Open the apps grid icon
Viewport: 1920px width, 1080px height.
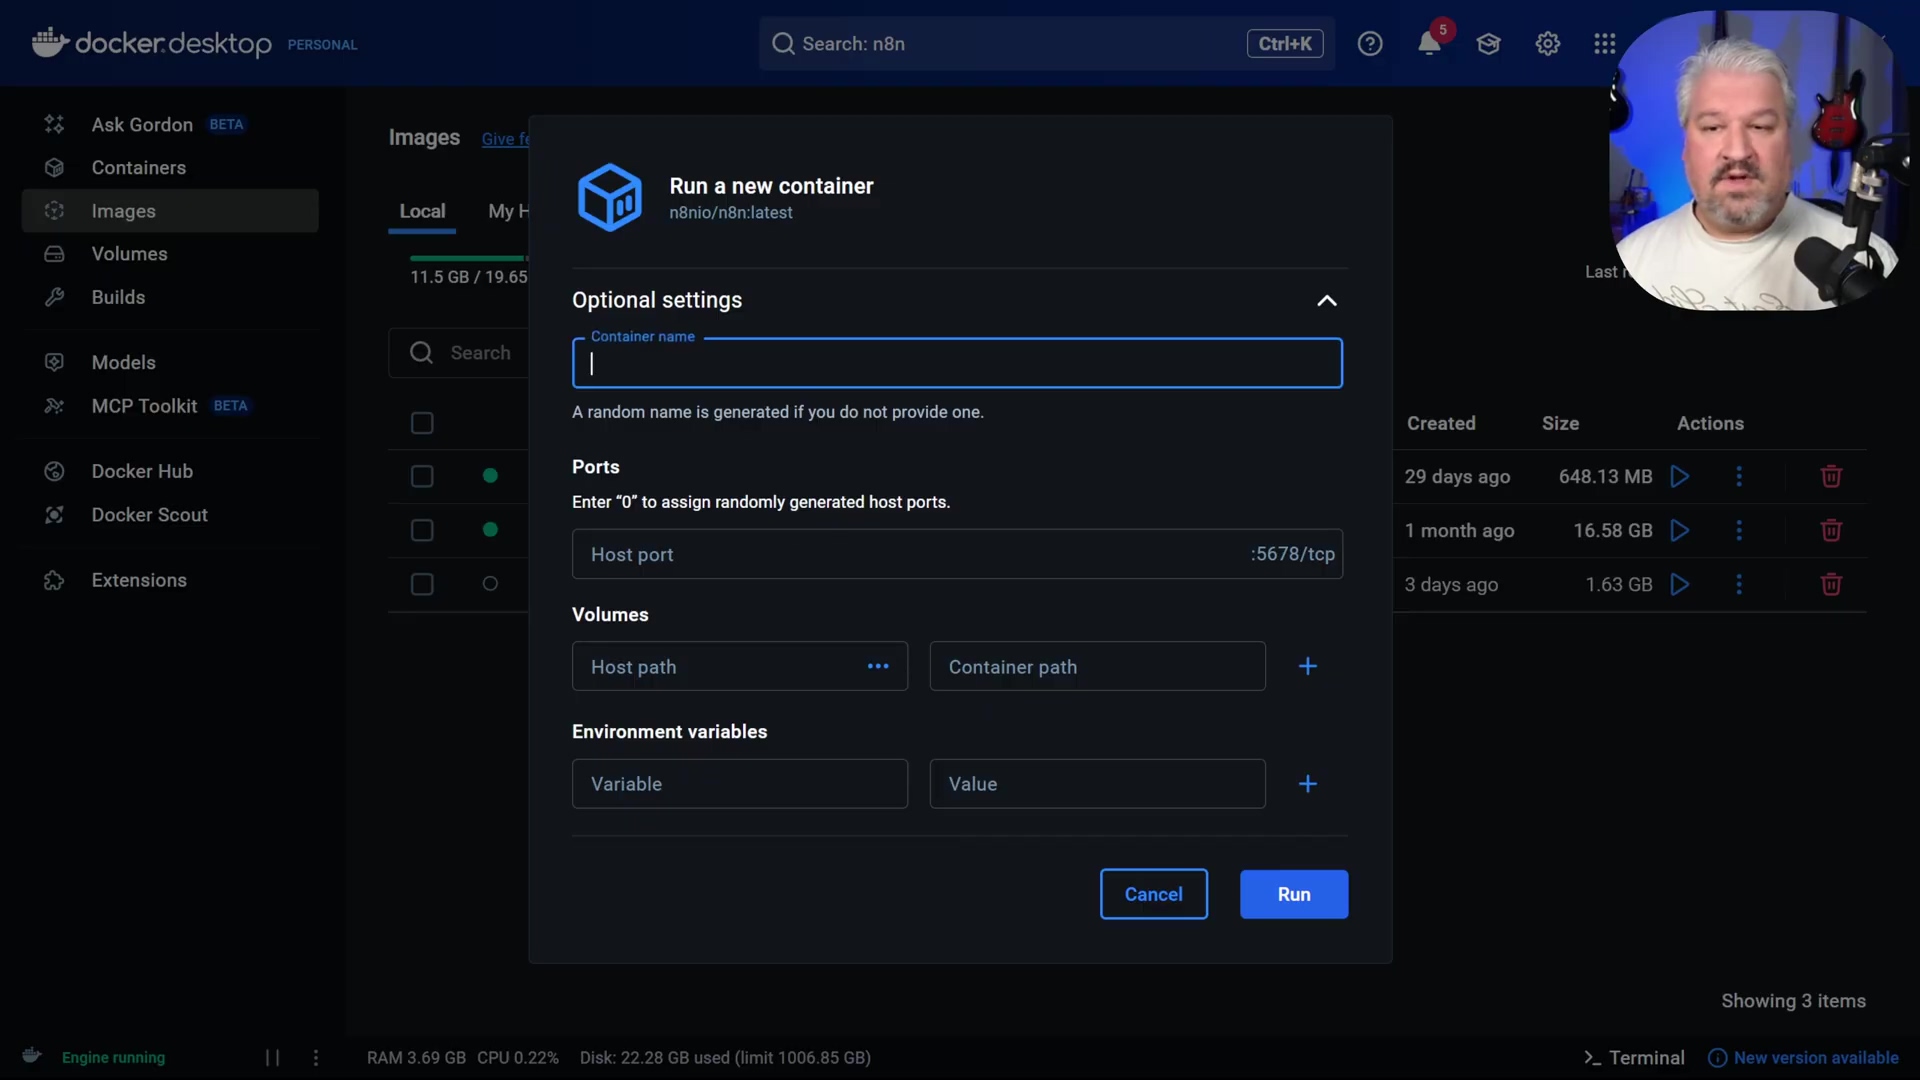[1604, 44]
